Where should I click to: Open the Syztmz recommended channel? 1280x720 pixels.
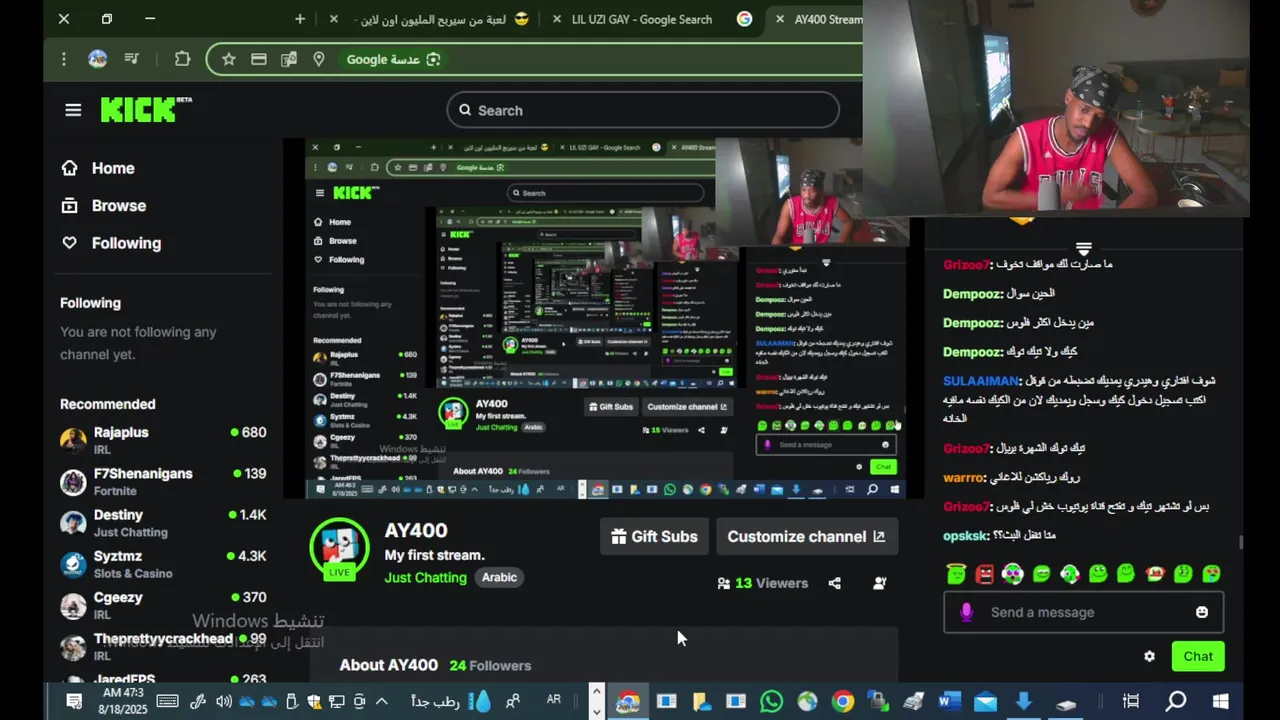[x=163, y=563]
